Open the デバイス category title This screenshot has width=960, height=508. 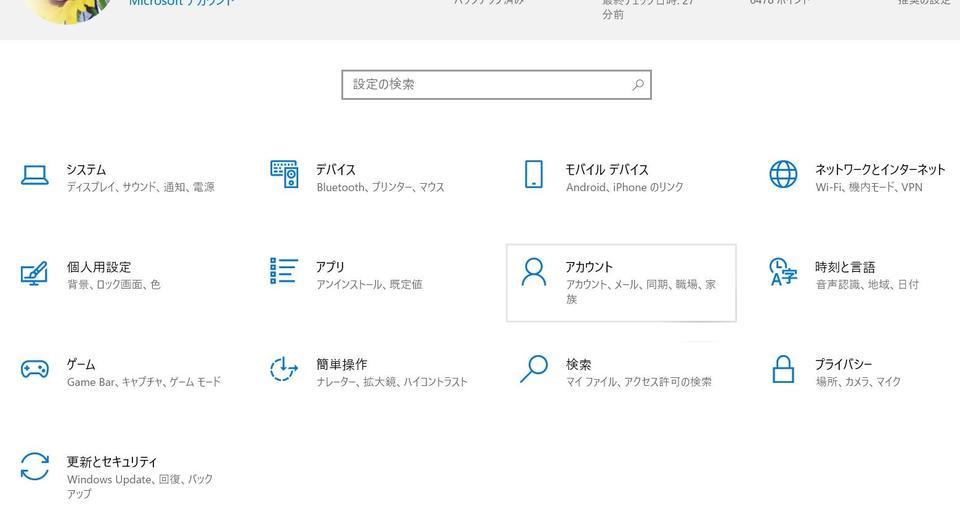pos(336,170)
